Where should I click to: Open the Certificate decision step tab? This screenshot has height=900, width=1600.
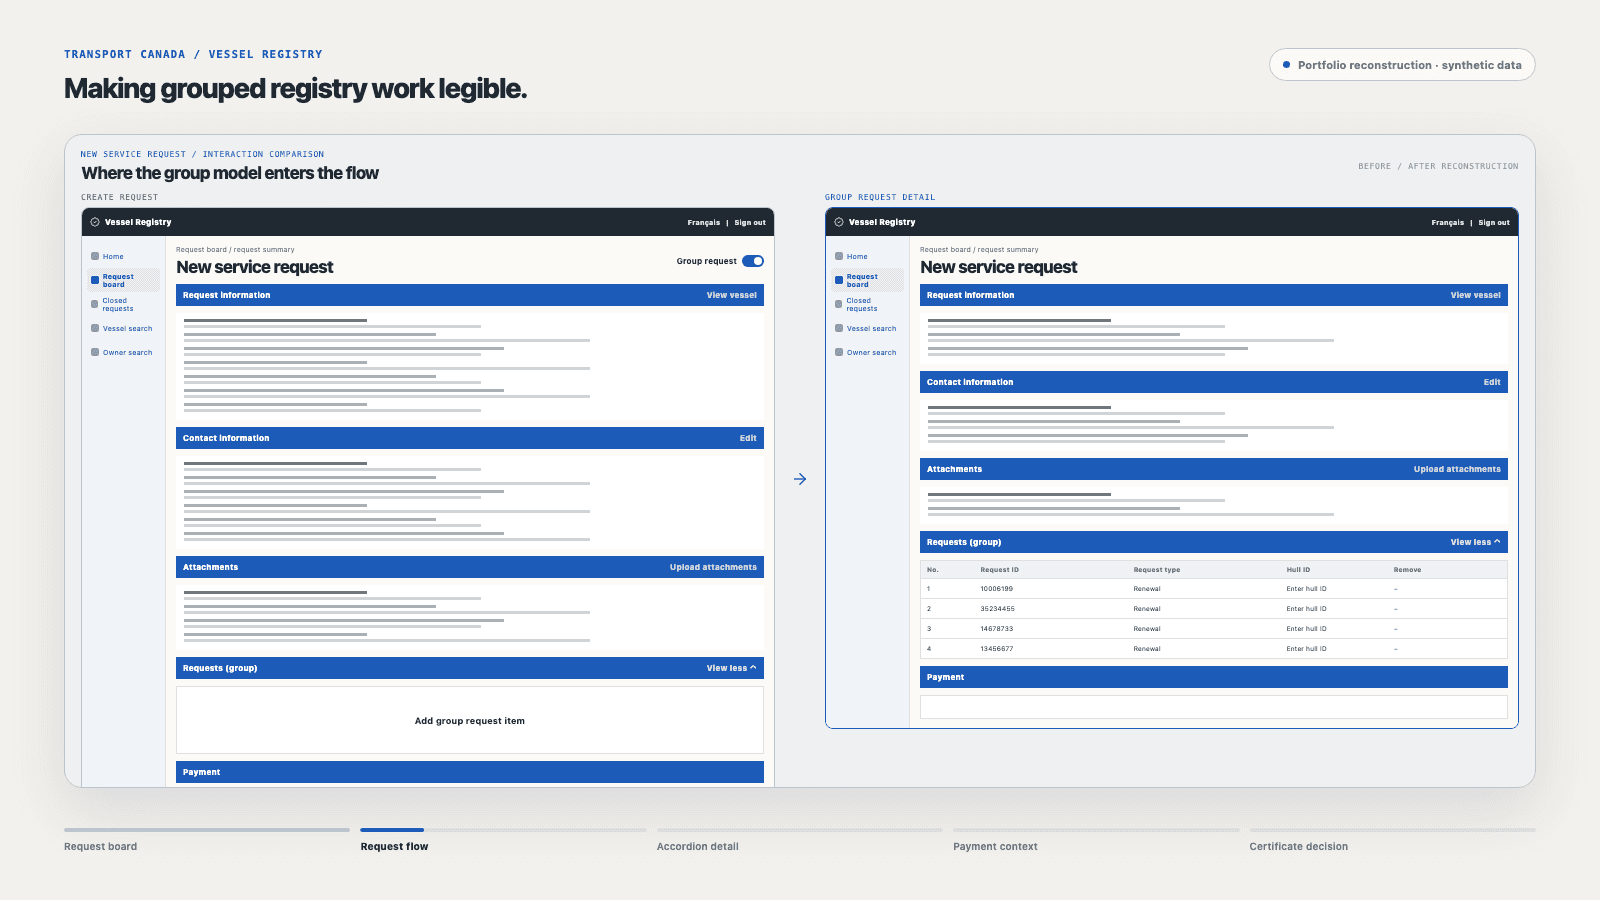coord(1392,839)
